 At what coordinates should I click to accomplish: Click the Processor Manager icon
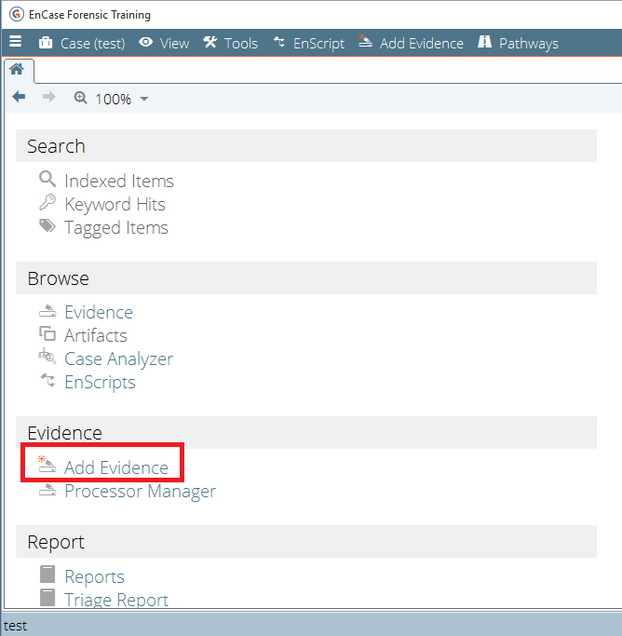tap(47, 491)
